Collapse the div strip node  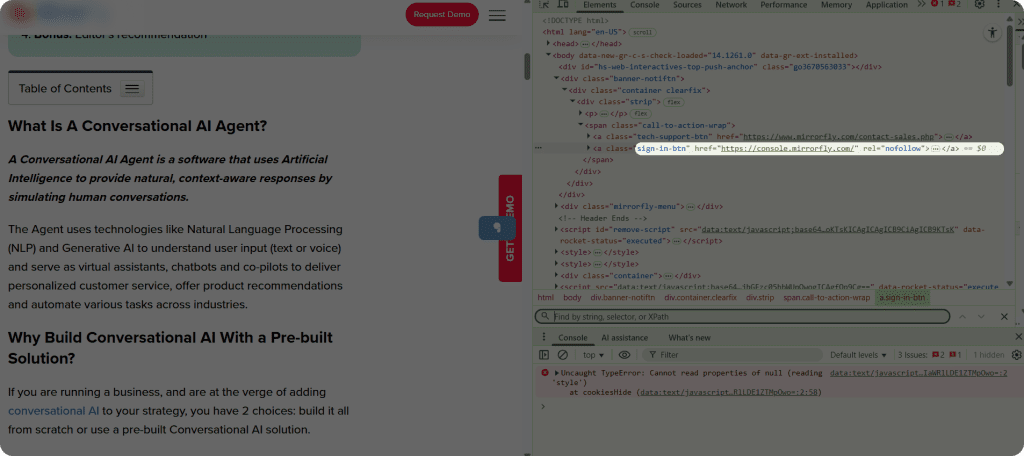pyautogui.click(x=573, y=102)
